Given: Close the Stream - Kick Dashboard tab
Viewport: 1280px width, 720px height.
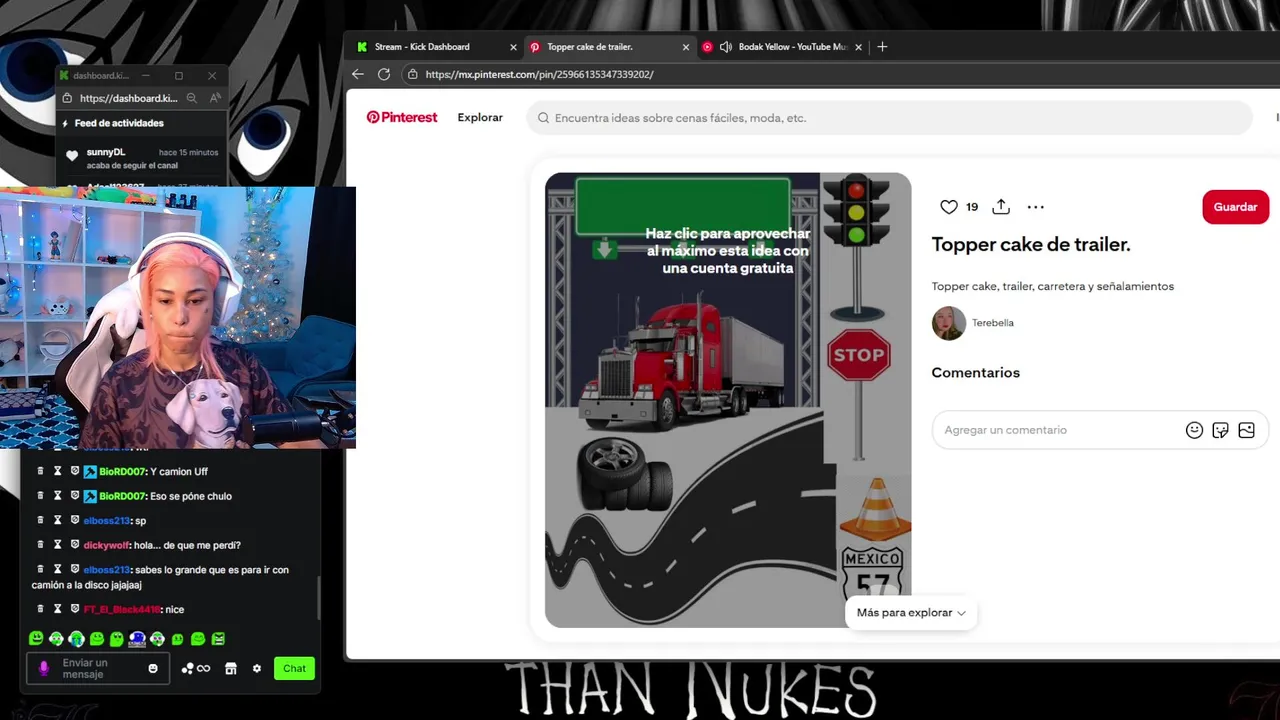Looking at the screenshot, I should 514,47.
